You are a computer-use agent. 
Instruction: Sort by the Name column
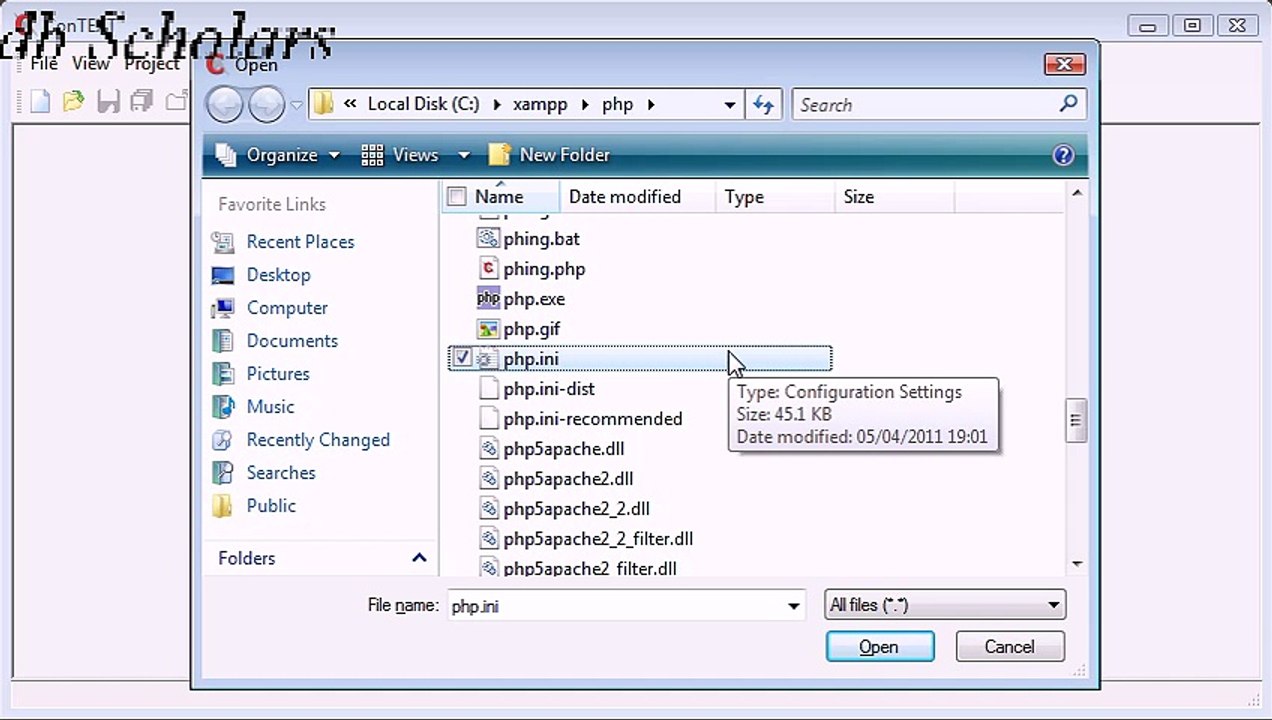pos(499,197)
